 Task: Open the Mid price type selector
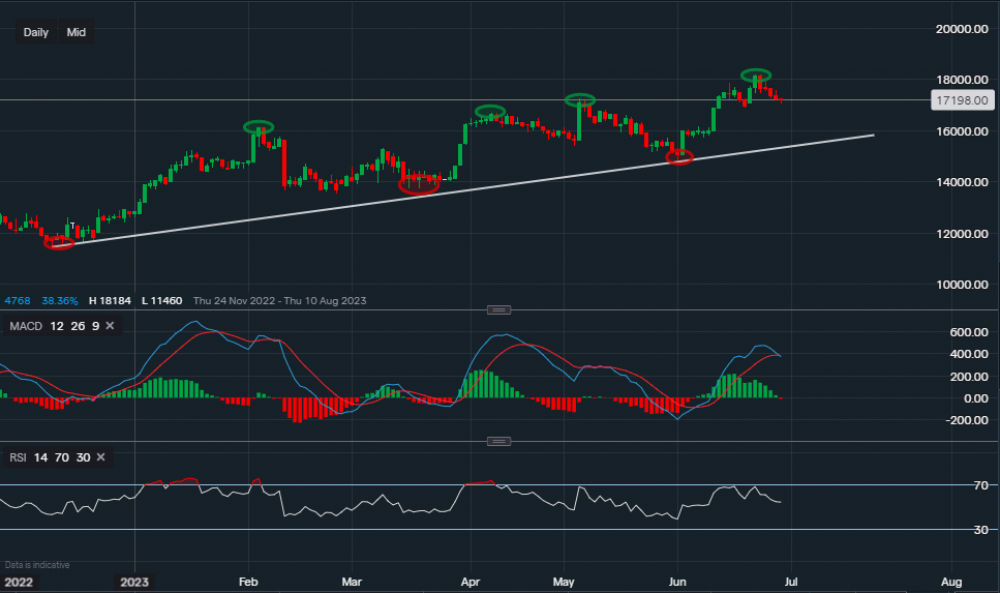[76, 32]
